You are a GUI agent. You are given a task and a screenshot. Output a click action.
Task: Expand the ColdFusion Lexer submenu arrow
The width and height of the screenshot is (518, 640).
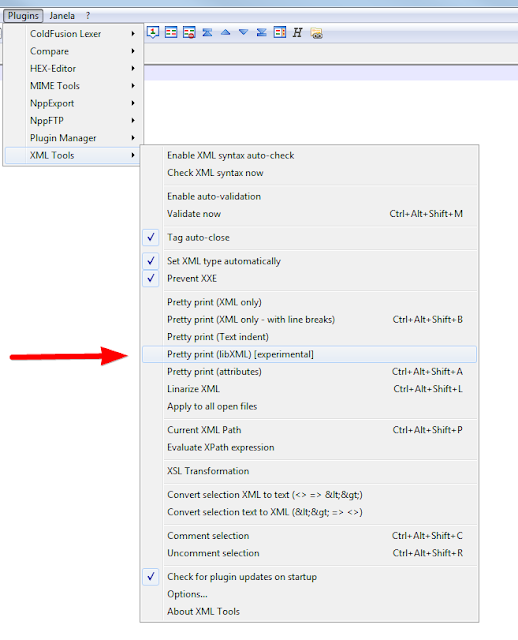pyautogui.click(x=133, y=33)
